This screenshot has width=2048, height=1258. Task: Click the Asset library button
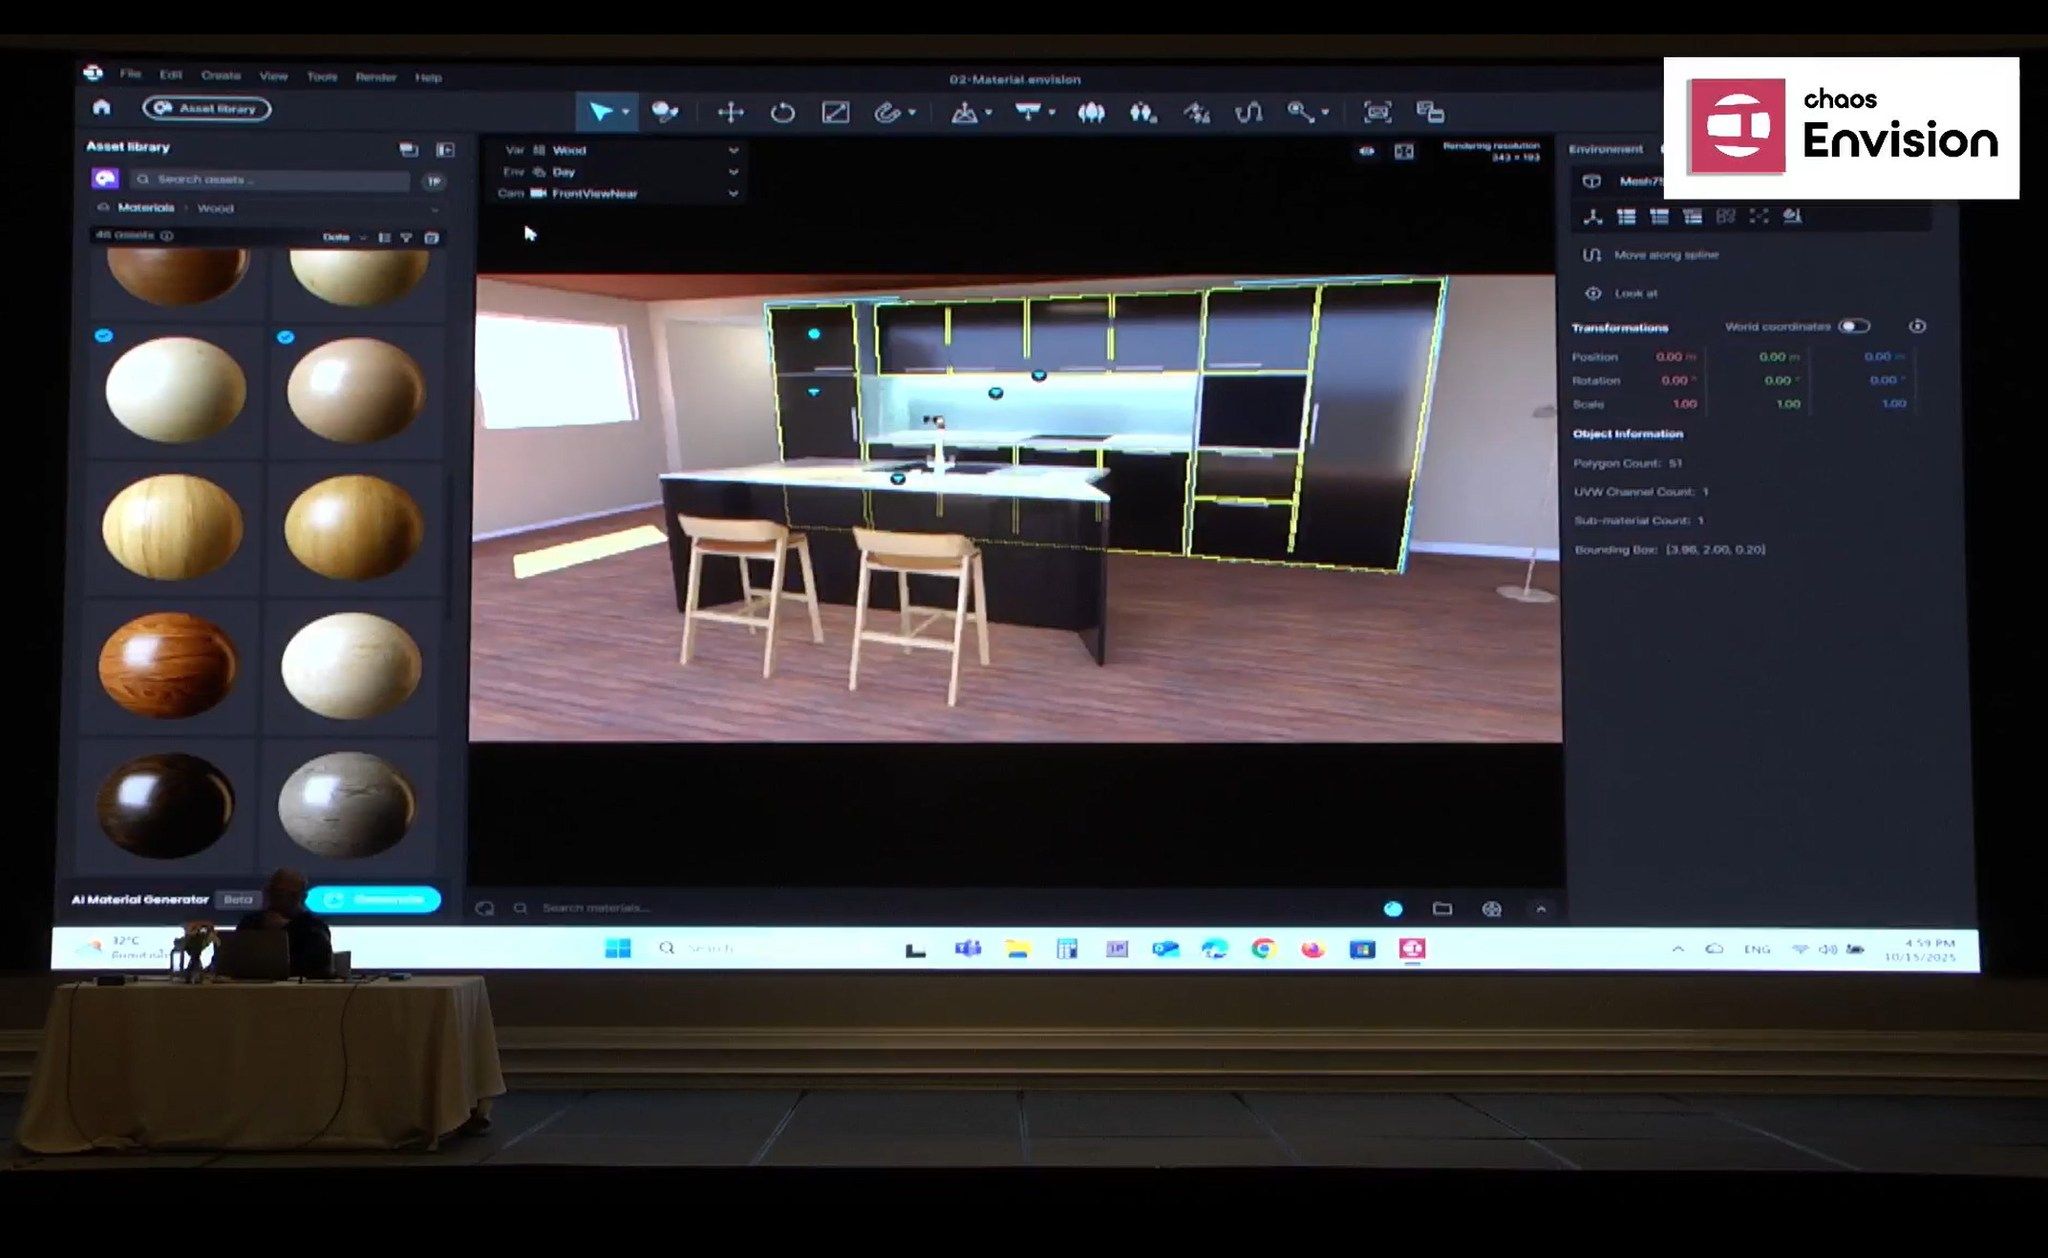(207, 108)
